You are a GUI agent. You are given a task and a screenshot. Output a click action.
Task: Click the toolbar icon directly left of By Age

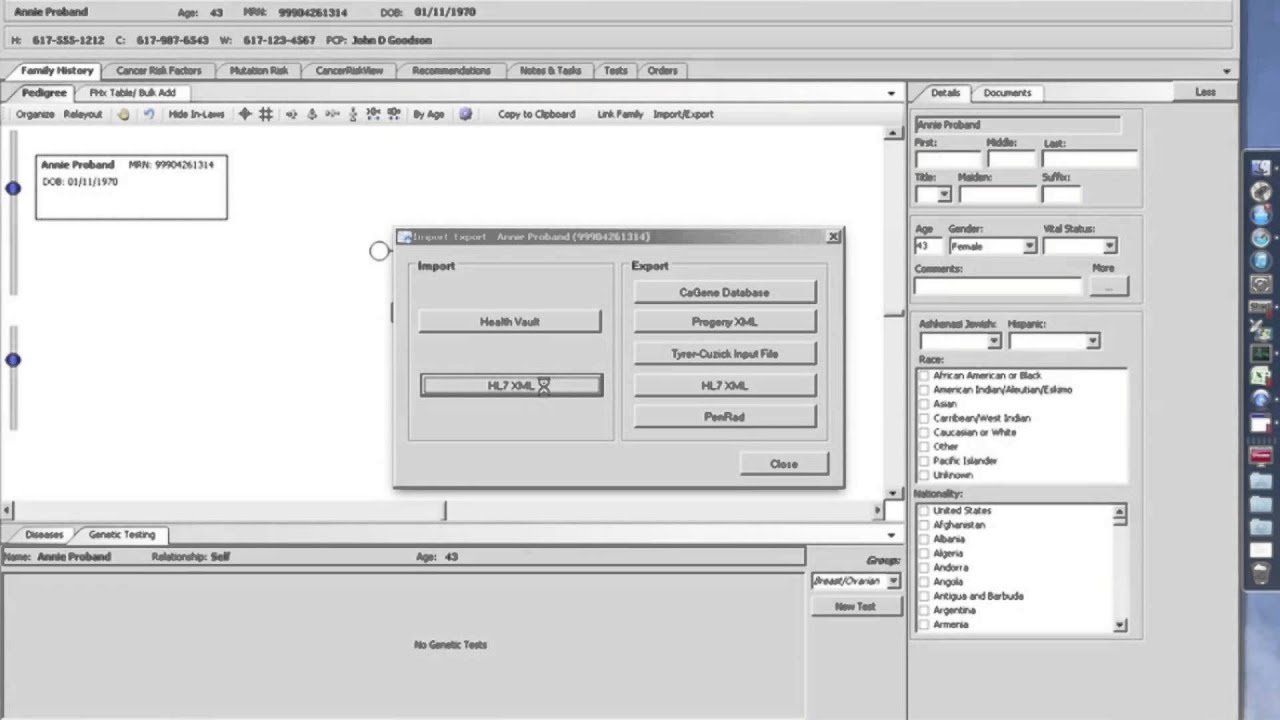click(x=394, y=114)
